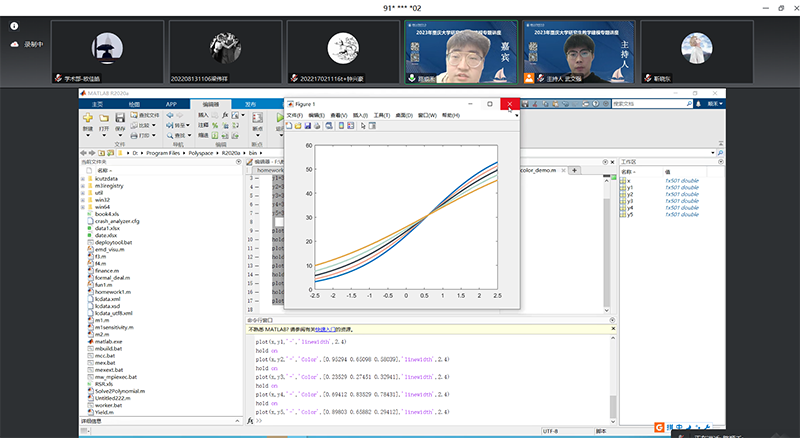
Task: Open the Save dropdown arrow in ribbon
Action: 120,136
